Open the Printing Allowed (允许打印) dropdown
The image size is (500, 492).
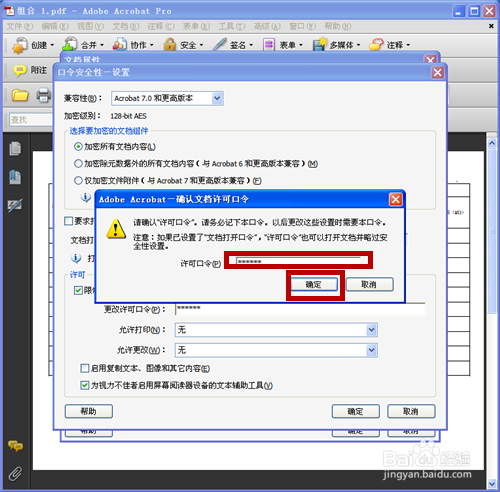tap(276, 330)
